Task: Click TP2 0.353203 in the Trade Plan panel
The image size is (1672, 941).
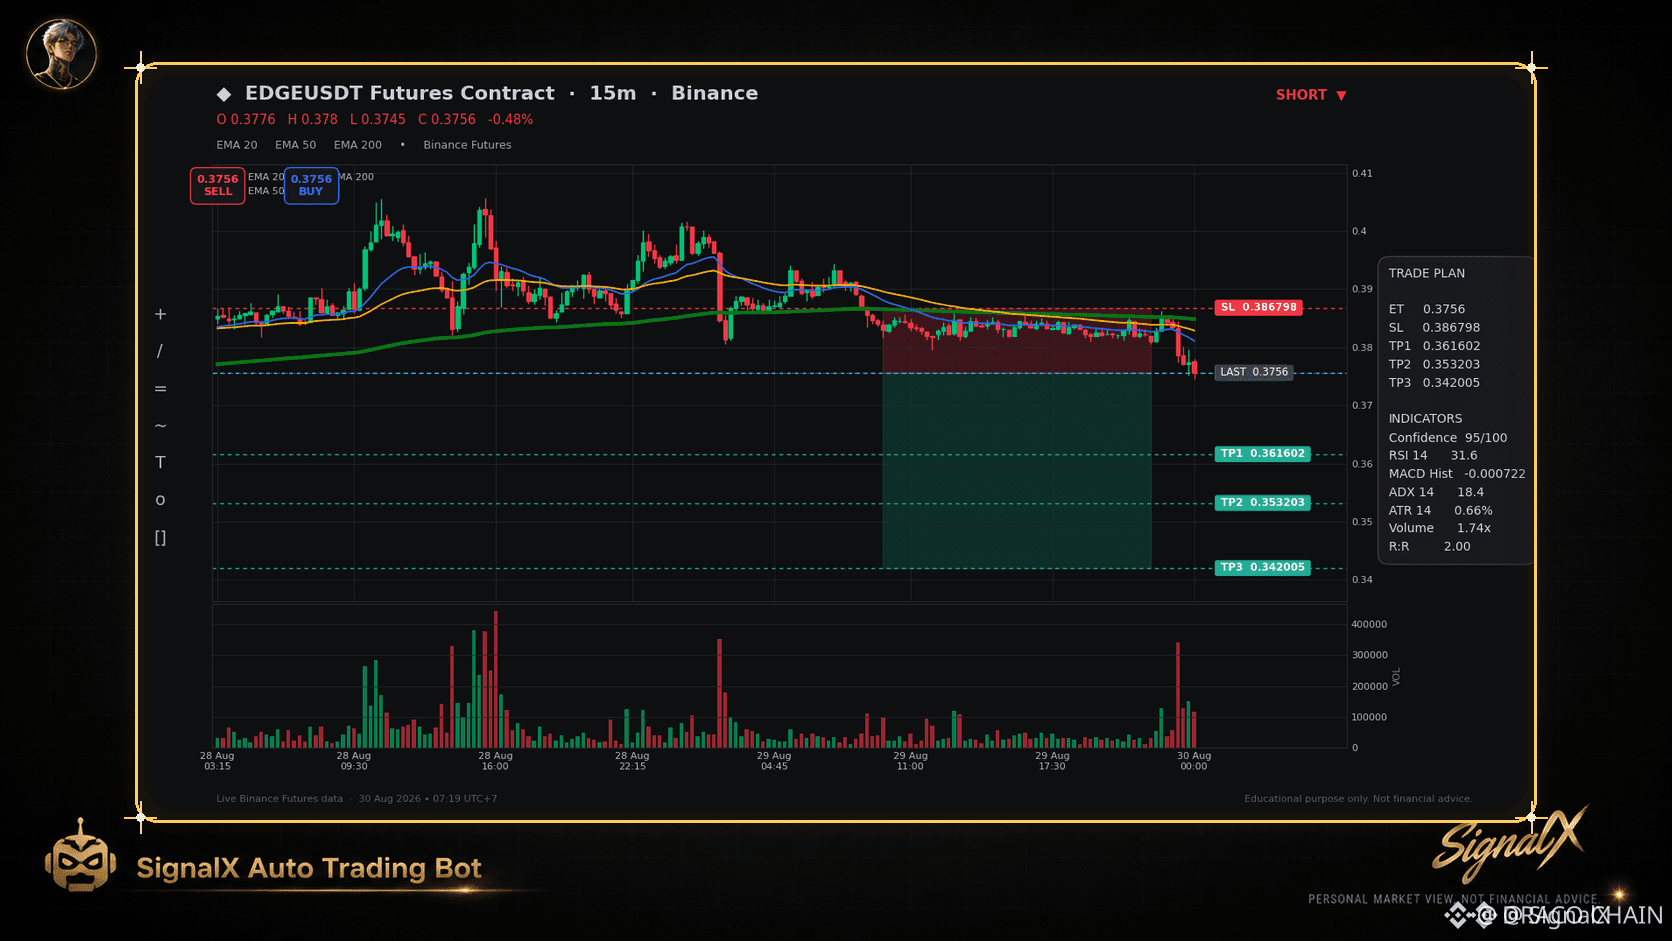Action: (1434, 364)
